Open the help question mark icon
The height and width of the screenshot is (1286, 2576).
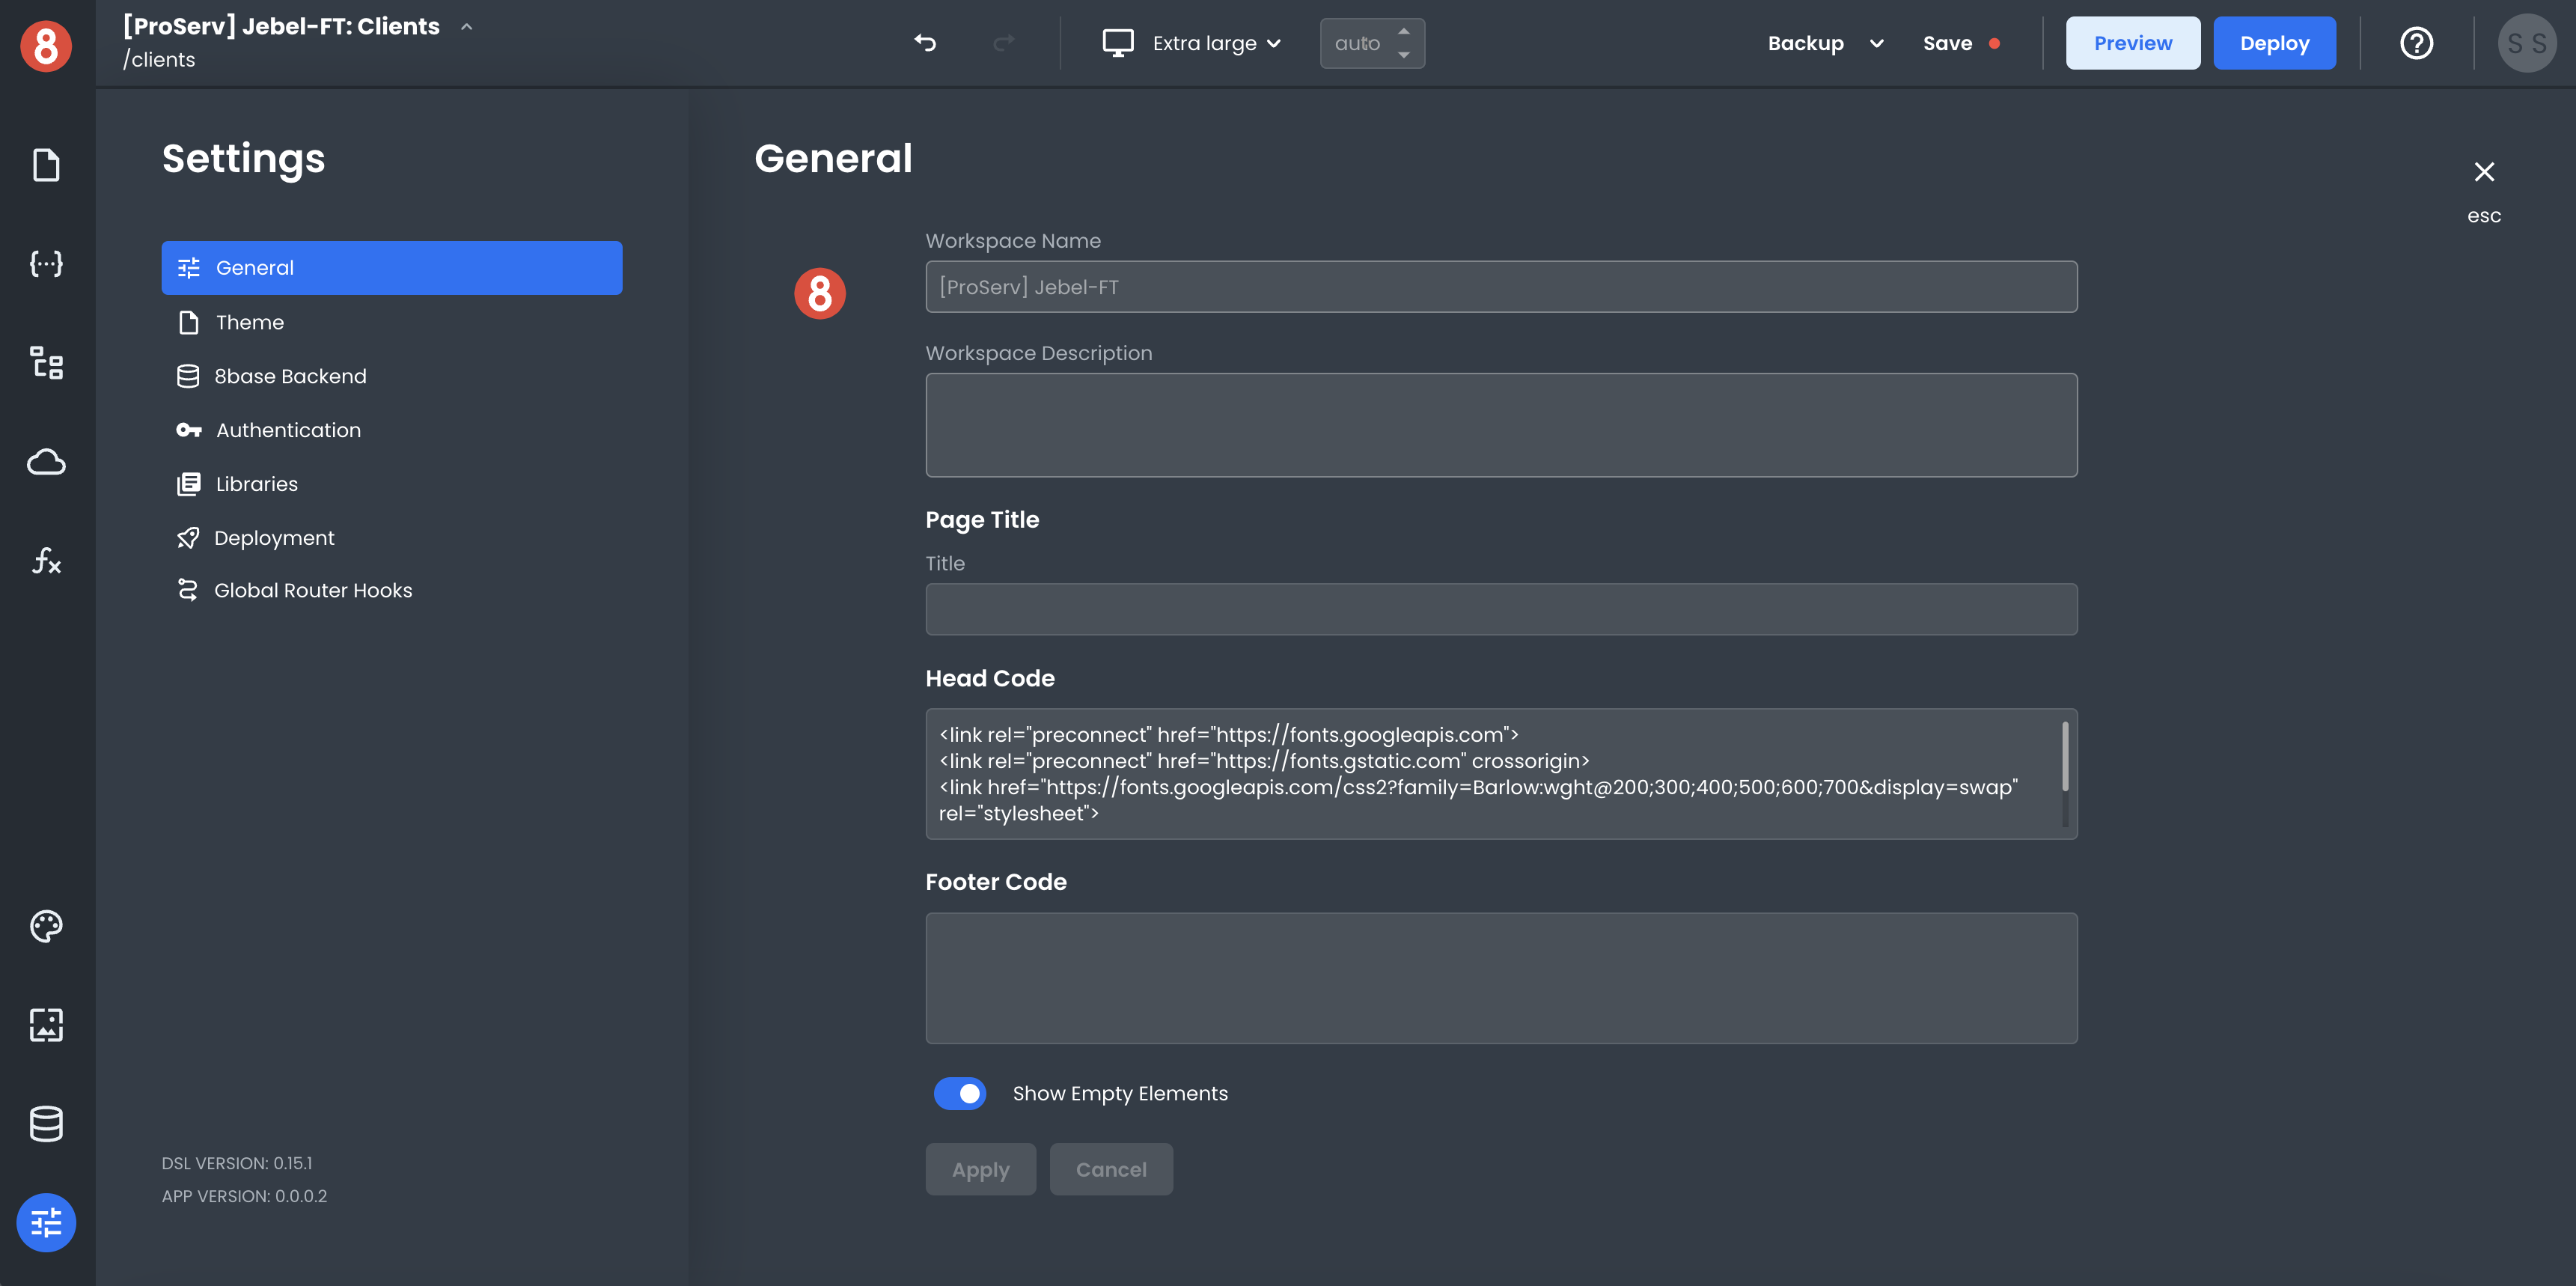click(2416, 43)
